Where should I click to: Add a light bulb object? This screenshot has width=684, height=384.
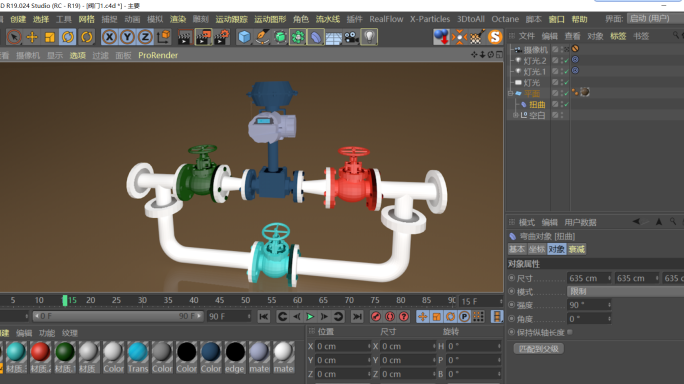coord(369,37)
